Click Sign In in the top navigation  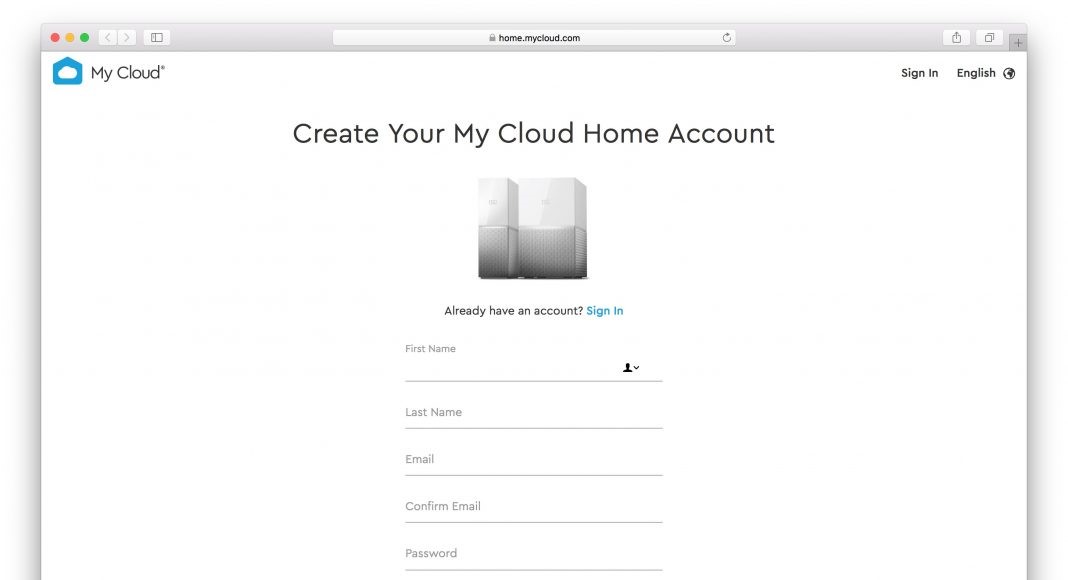click(920, 73)
